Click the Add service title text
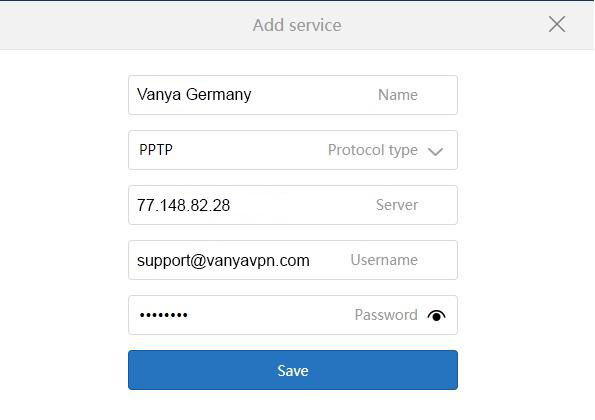 pyautogui.click(x=297, y=25)
